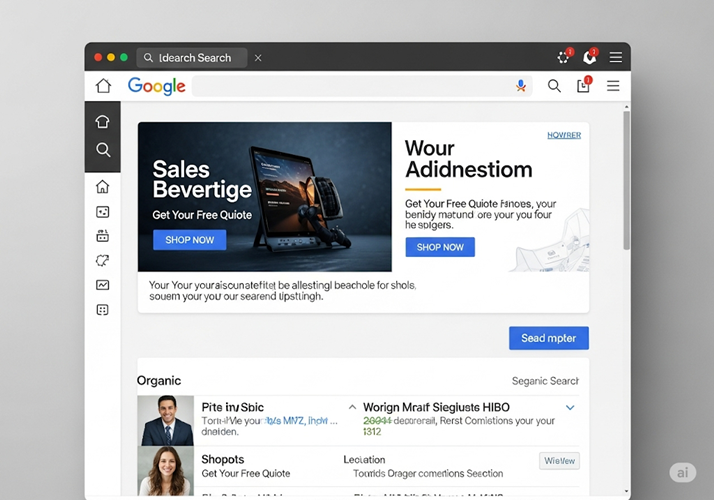Click the magnifier icon right of the search box

click(554, 86)
